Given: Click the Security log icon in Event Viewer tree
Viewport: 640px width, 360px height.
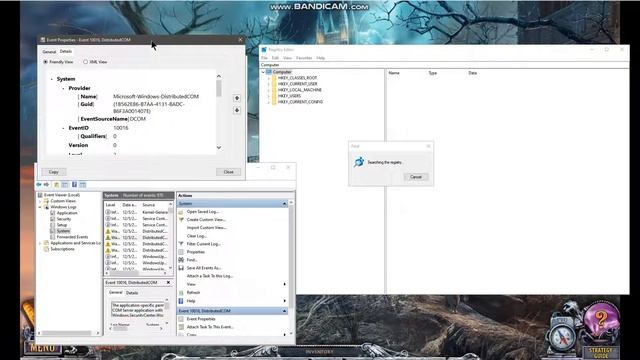Looking at the screenshot, I should coord(53,219).
